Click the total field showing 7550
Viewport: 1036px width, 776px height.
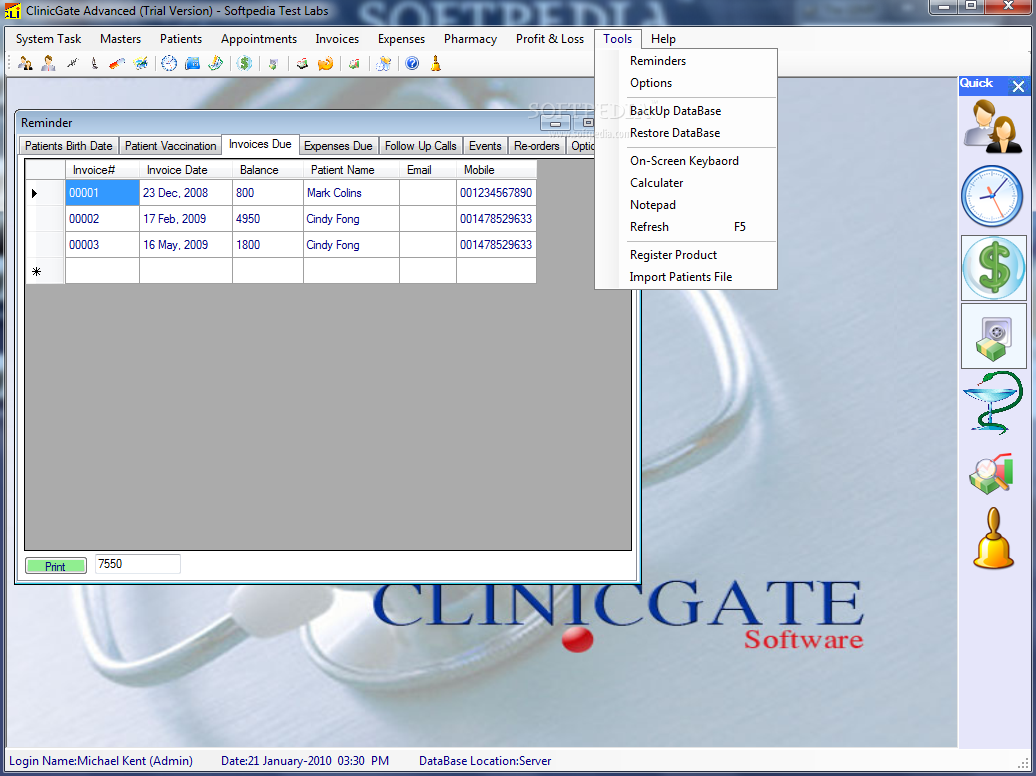[137, 564]
